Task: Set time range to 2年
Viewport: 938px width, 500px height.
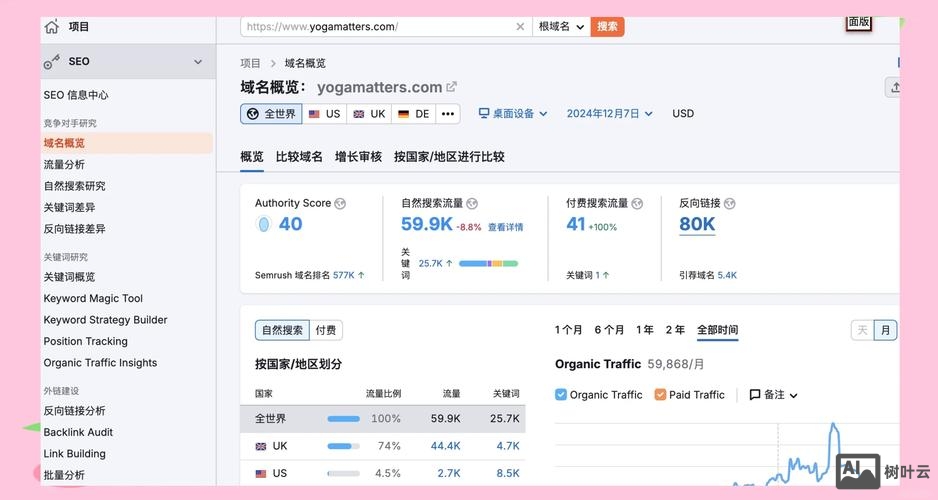Action: (675, 330)
